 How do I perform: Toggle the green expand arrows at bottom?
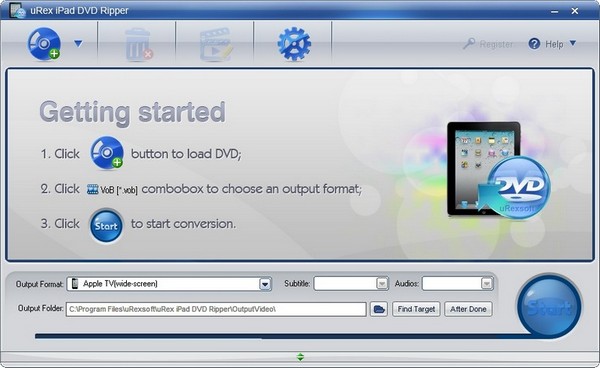click(x=300, y=357)
